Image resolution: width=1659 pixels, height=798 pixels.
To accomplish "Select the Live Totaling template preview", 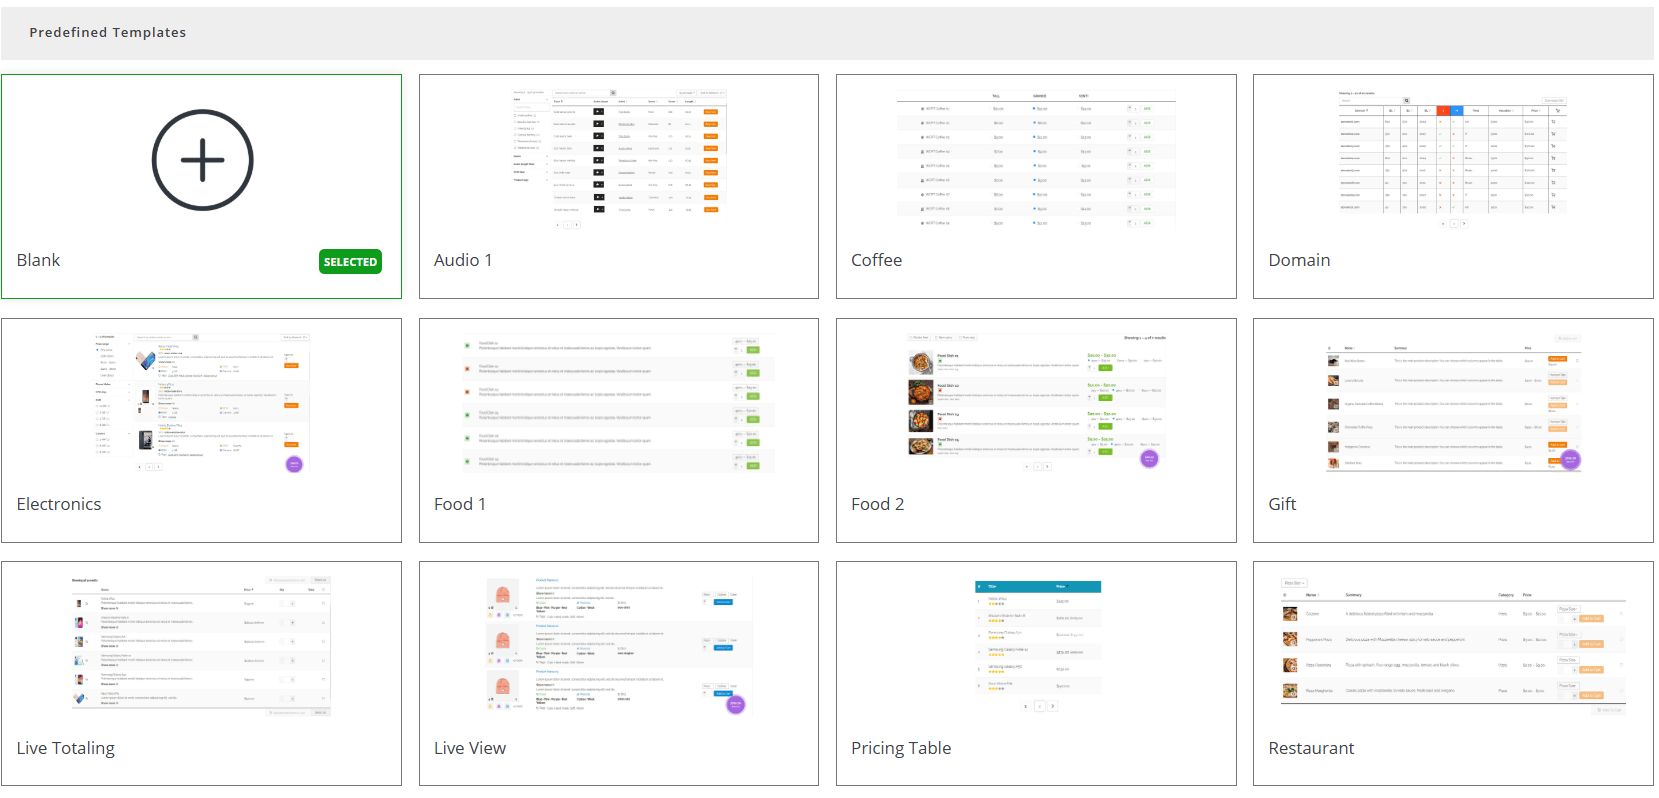I will pyautogui.click(x=202, y=646).
